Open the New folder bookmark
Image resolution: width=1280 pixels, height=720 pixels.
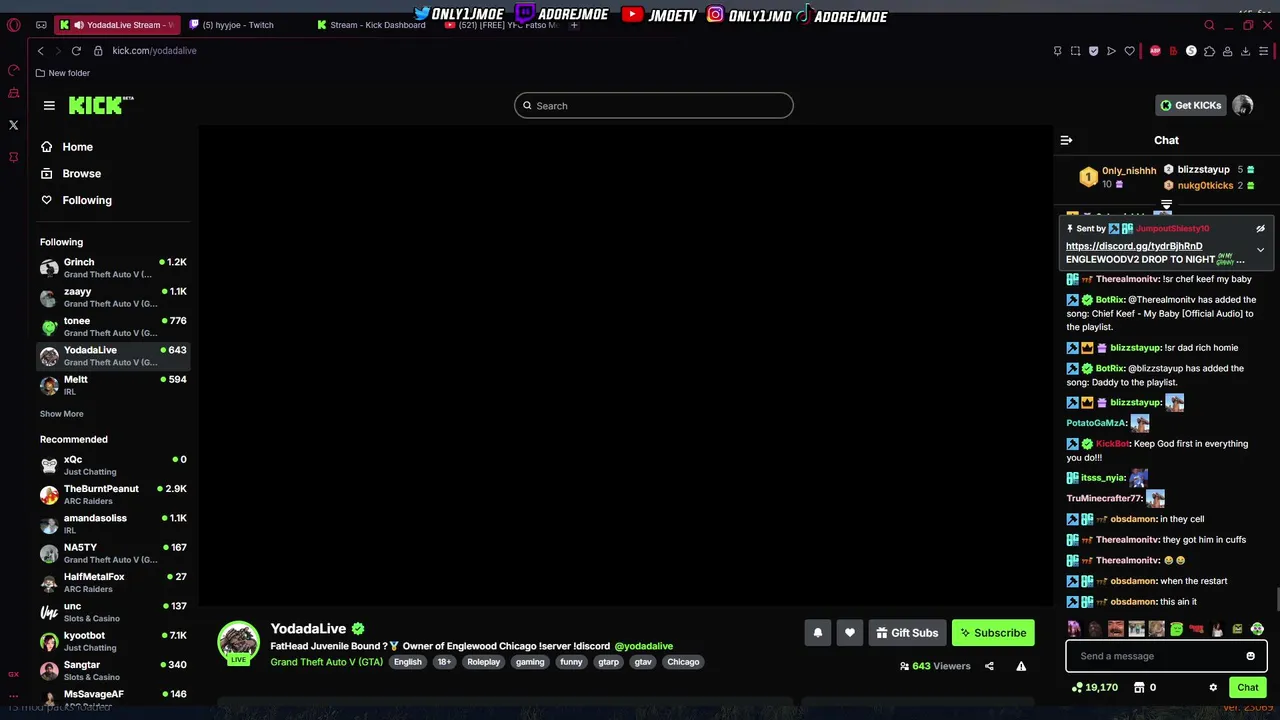(62, 73)
